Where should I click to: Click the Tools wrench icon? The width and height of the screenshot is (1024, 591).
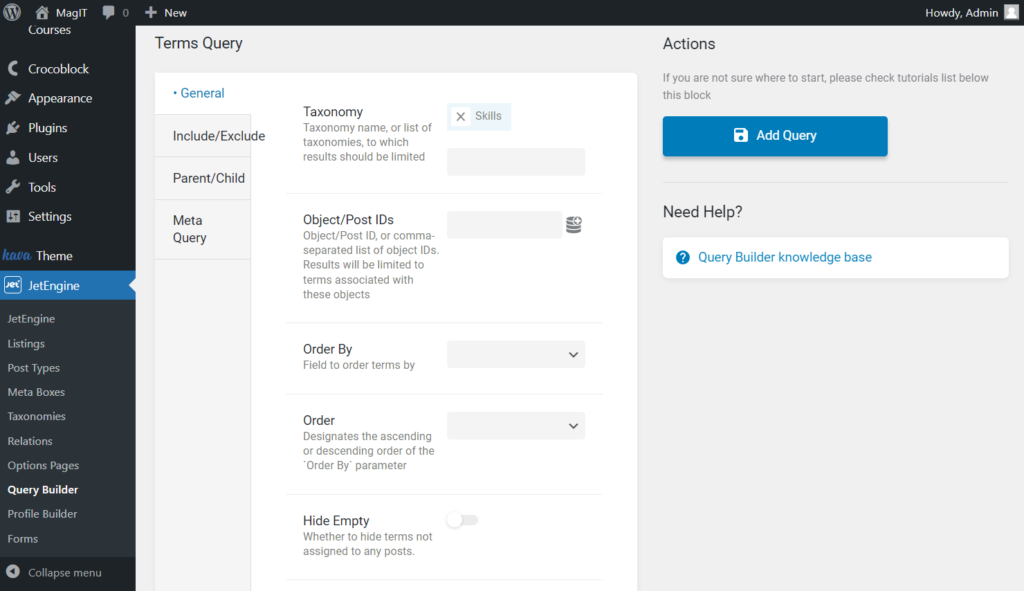(x=12, y=187)
